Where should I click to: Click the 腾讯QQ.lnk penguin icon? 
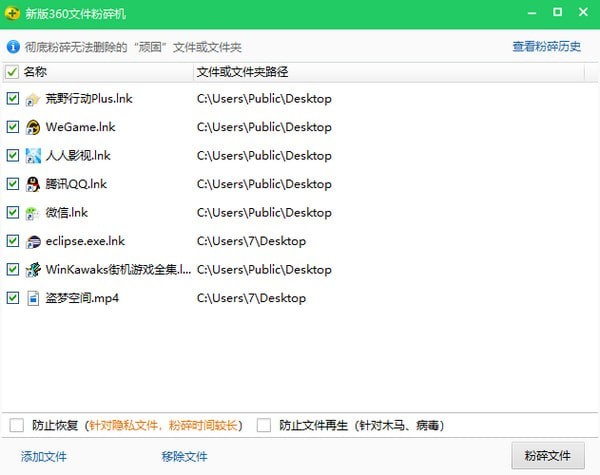(x=33, y=184)
